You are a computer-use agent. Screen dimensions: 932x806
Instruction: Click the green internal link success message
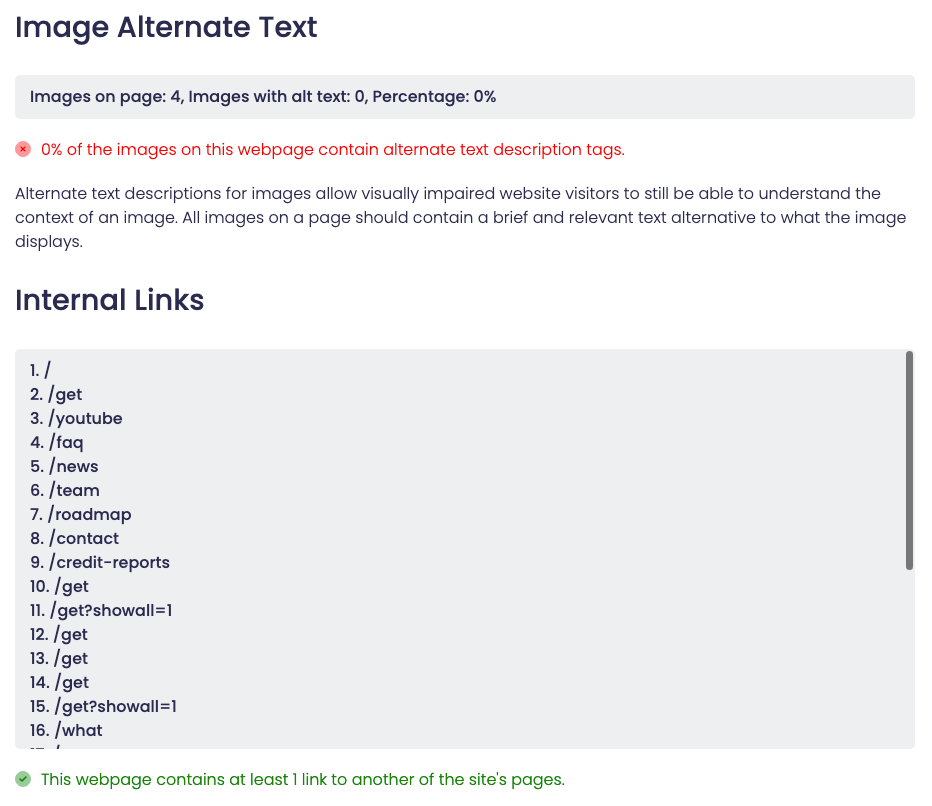pyautogui.click(x=302, y=779)
